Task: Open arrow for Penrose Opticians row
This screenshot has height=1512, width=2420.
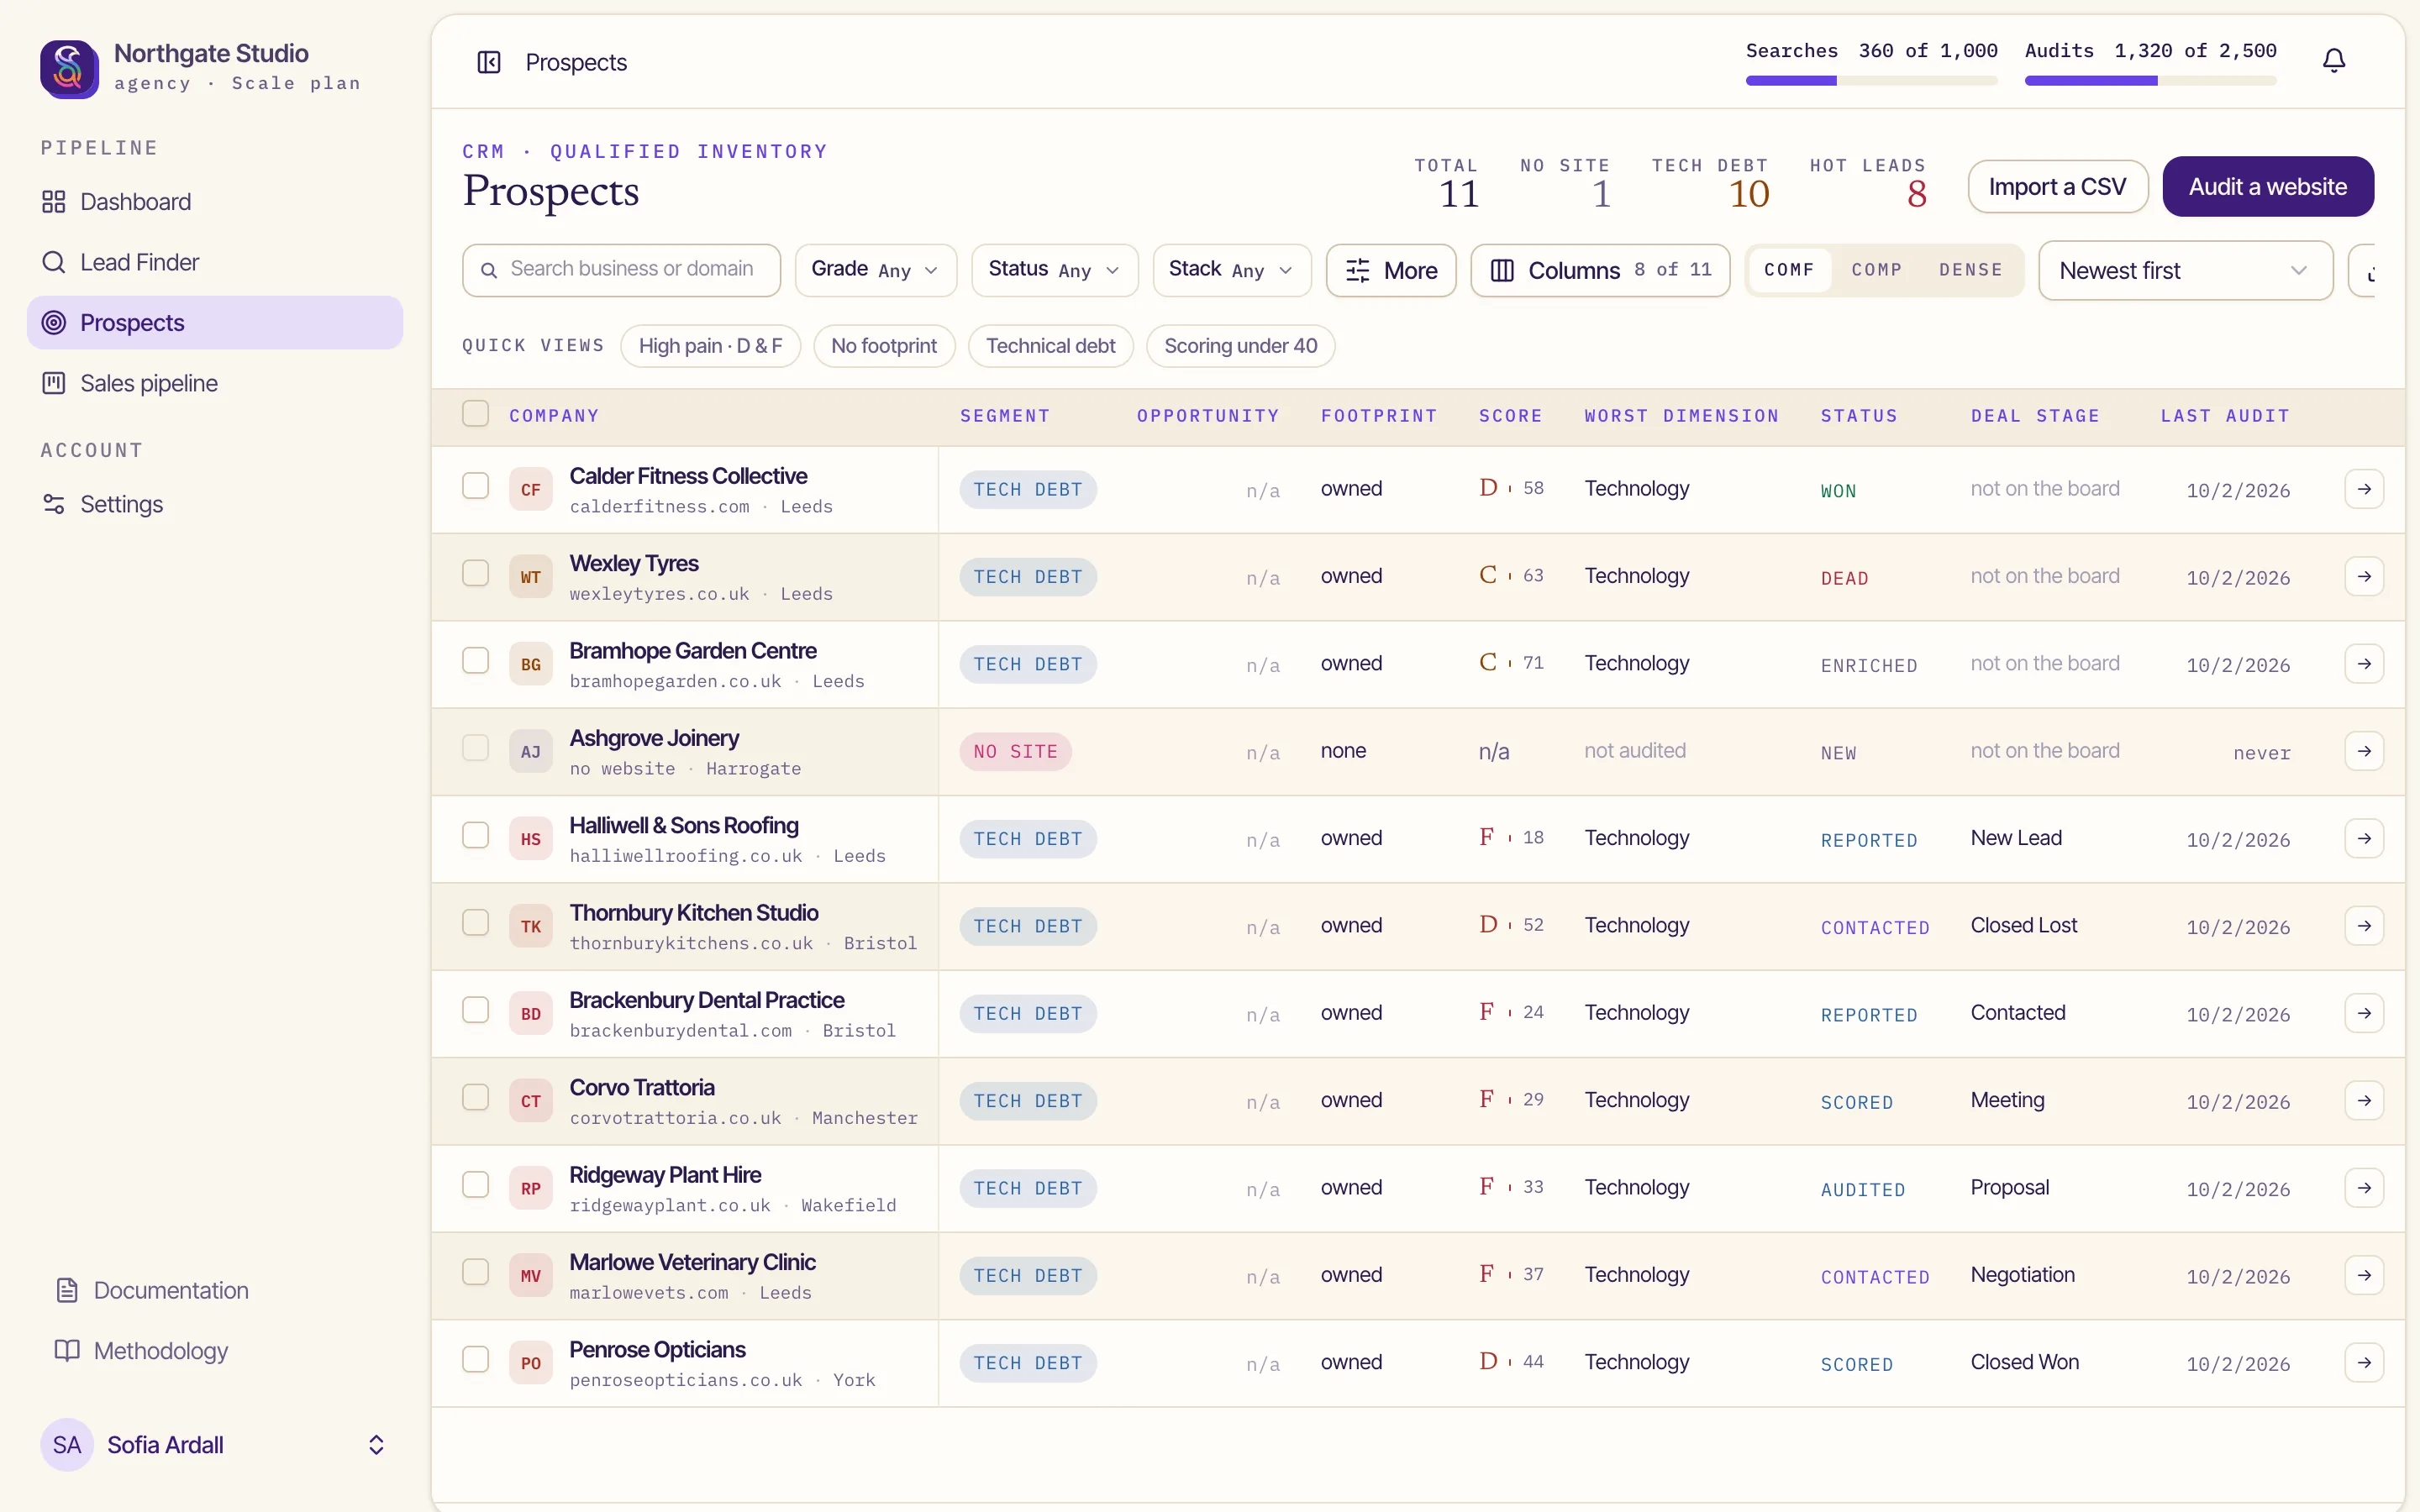Action: pos(2364,1362)
